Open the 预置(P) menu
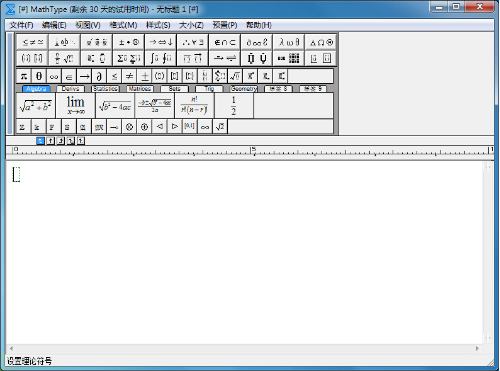The height and width of the screenshot is (371, 500). coord(225,25)
